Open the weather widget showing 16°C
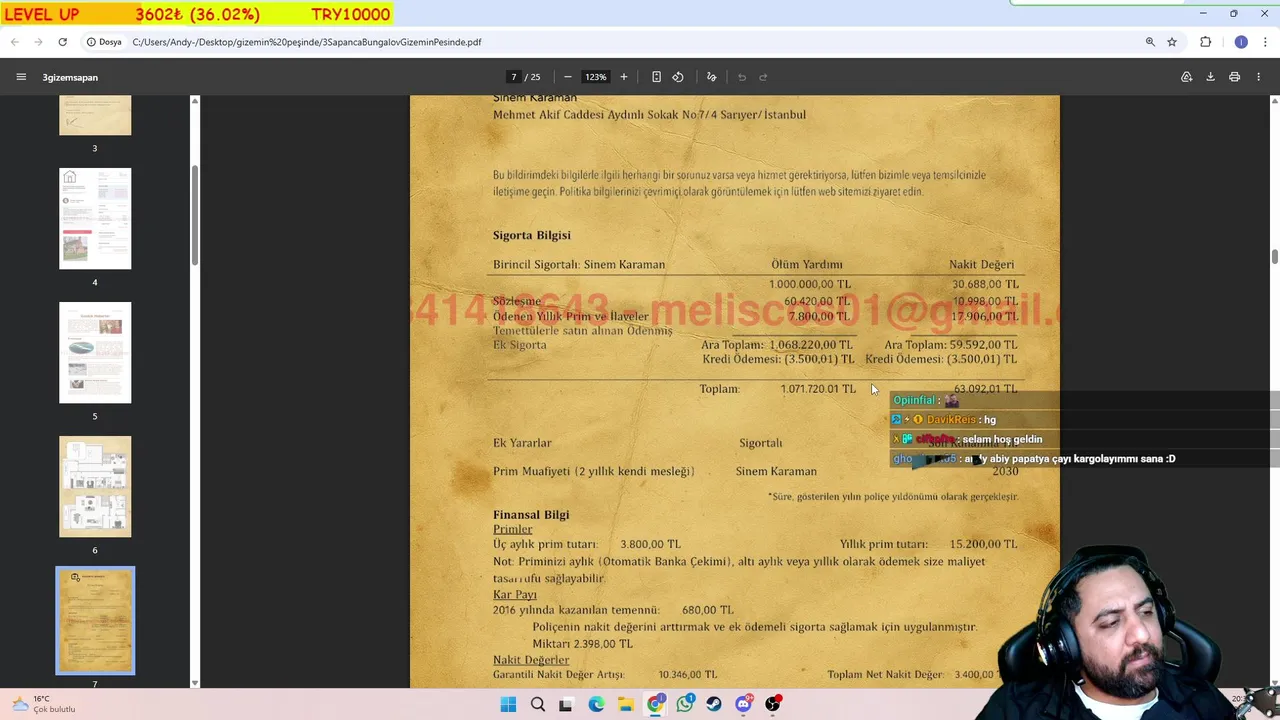Viewport: 1280px width, 720px height. pos(44,704)
